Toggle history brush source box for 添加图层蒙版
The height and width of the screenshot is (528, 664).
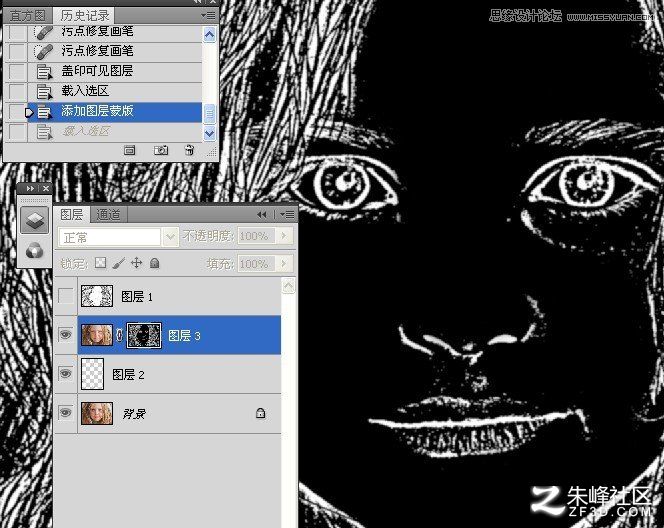tap(16, 112)
